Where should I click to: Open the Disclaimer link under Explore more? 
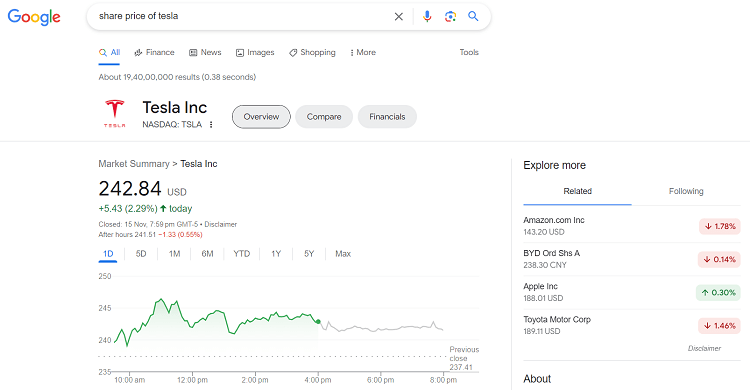tap(704, 348)
